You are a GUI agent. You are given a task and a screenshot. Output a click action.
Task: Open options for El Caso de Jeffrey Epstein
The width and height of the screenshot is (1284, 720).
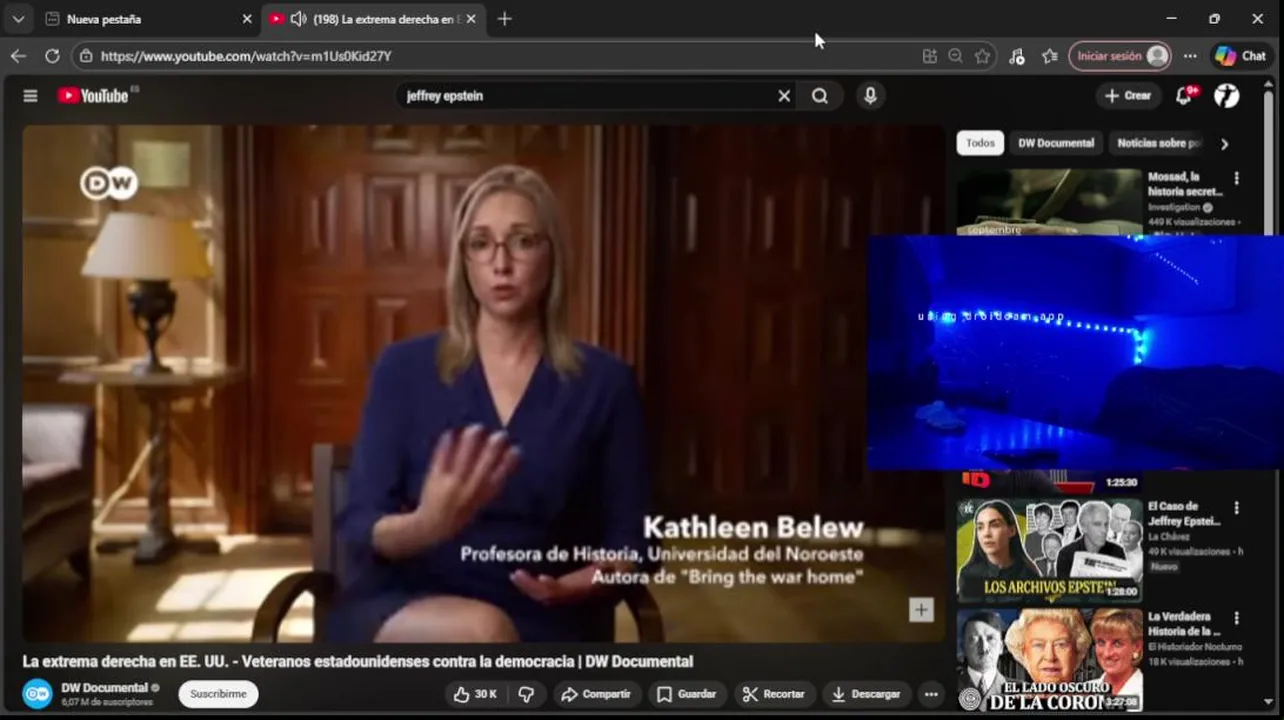(x=1237, y=508)
